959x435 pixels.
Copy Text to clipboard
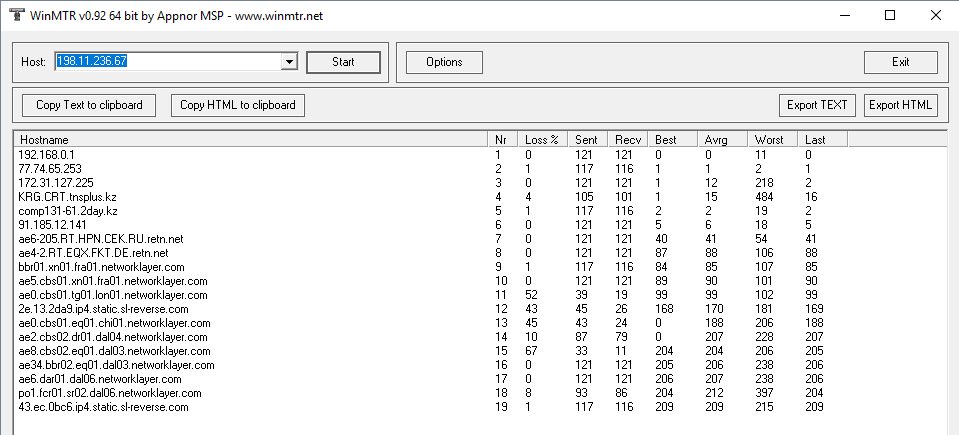click(89, 105)
